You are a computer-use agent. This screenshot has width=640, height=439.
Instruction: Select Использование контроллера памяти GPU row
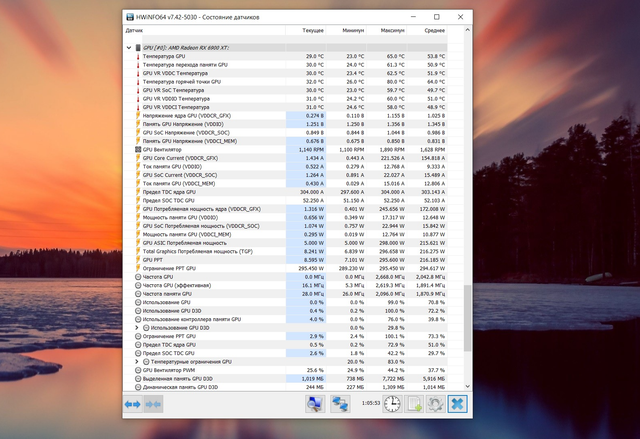tap(285, 319)
